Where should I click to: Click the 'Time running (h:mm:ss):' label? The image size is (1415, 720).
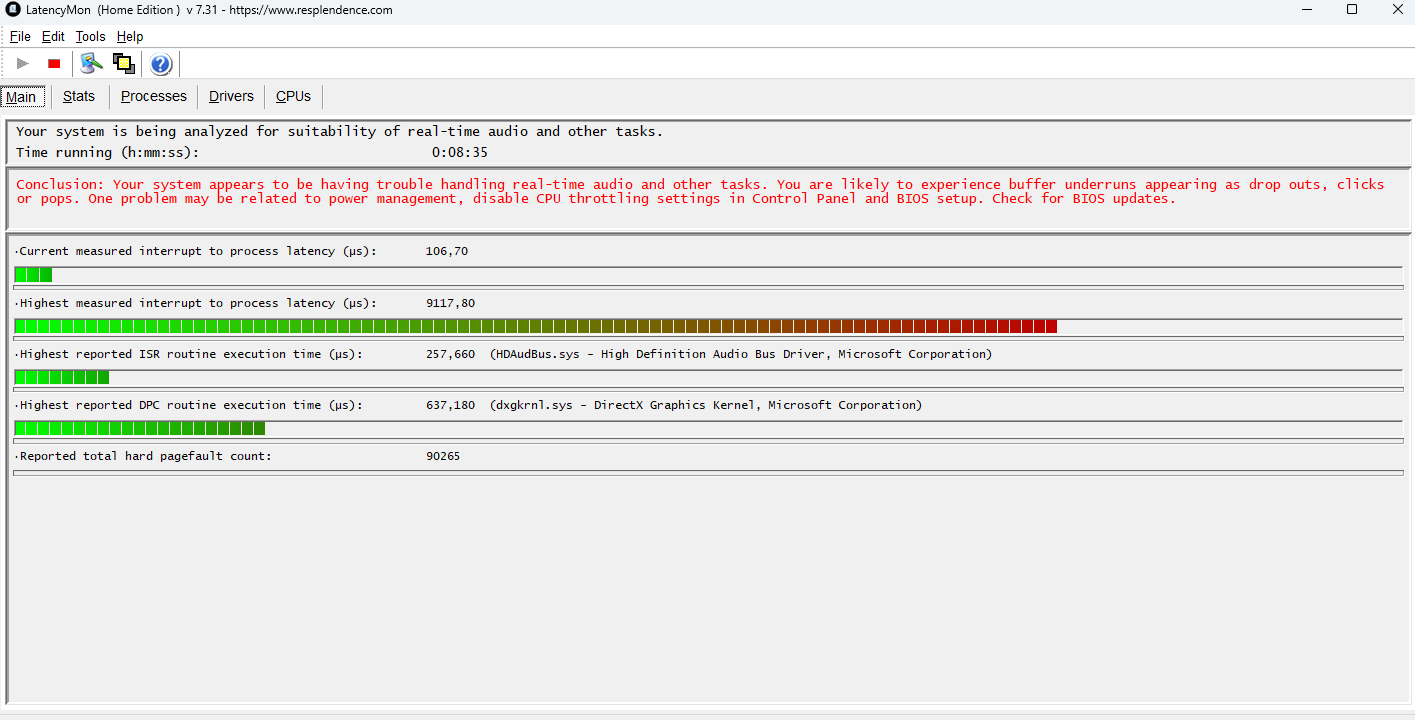(108, 153)
